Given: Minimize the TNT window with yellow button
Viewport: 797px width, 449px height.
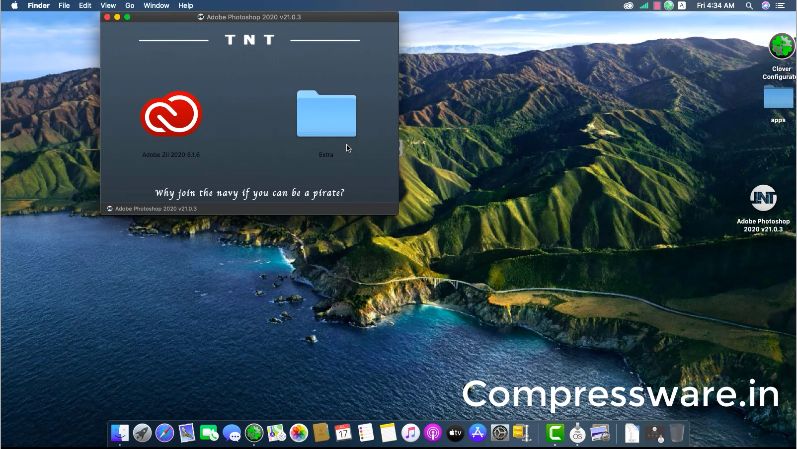Looking at the screenshot, I should [117, 17].
